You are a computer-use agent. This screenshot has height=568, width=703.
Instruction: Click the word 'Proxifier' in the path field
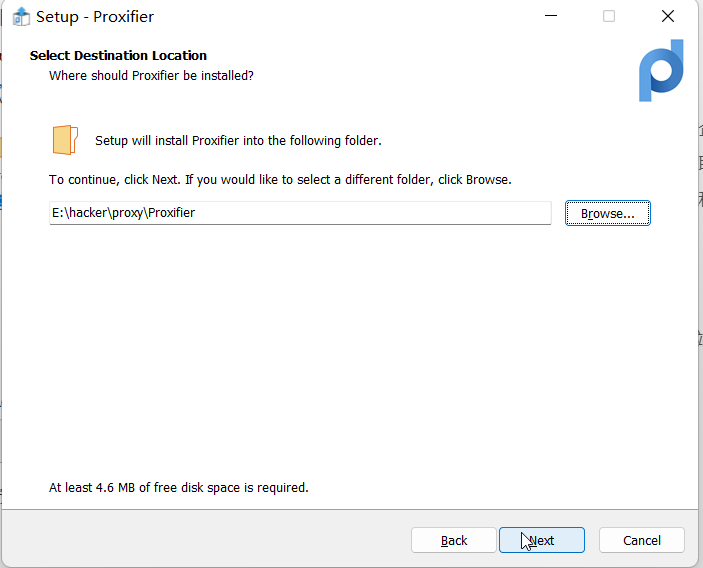[x=171, y=213]
